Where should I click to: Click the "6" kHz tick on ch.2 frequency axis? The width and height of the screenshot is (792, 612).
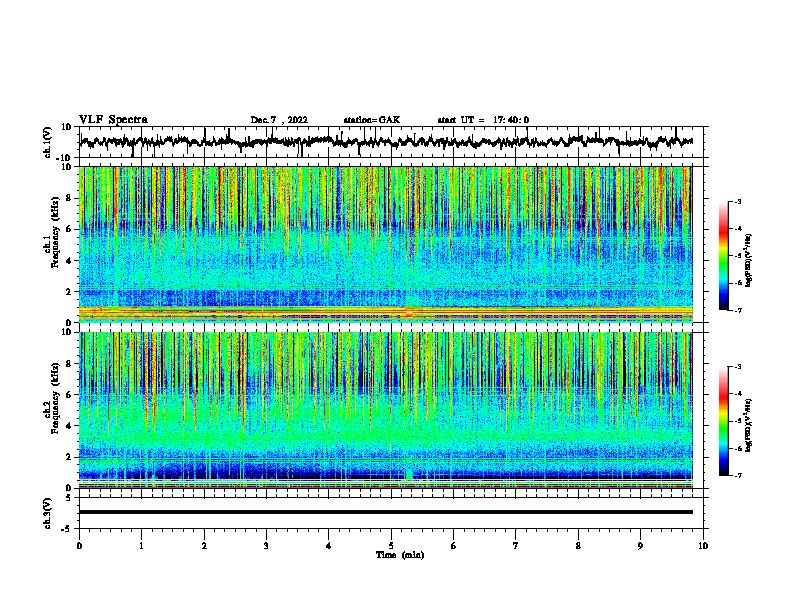coord(69,395)
